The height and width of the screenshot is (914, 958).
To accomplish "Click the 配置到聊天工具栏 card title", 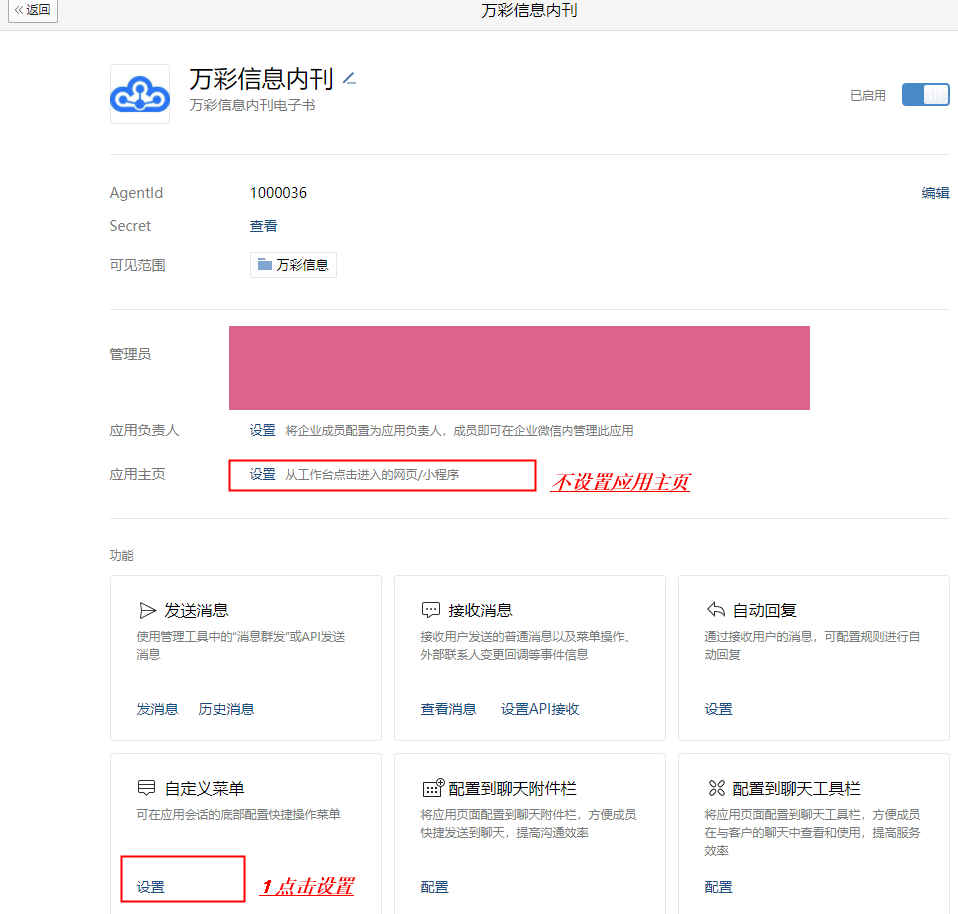I will (x=797, y=789).
